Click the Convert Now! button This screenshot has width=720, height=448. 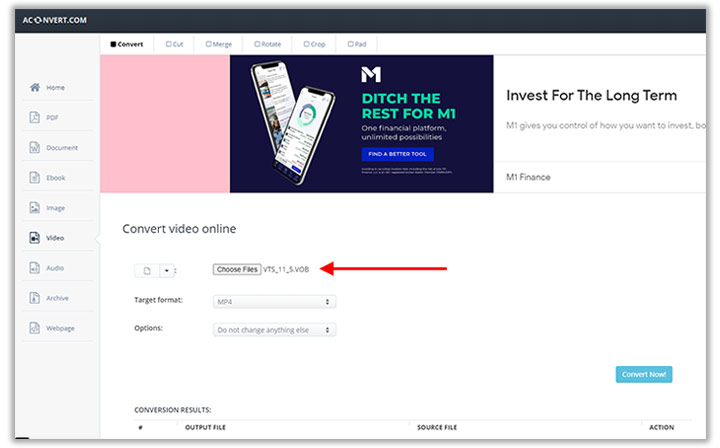(x=644, y=375)
